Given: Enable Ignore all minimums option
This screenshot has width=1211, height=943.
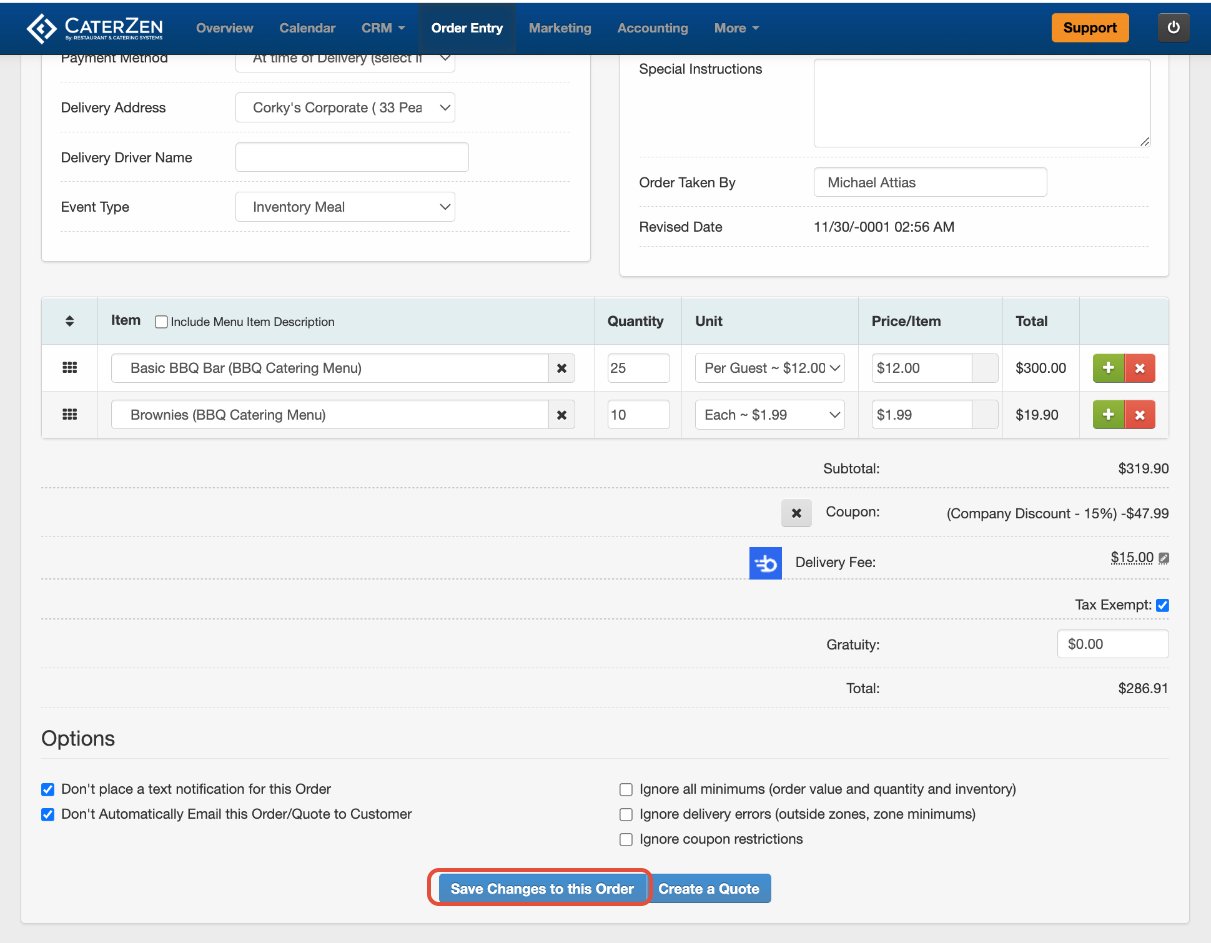Looking at the screenshot, I should tap(626, 789).
